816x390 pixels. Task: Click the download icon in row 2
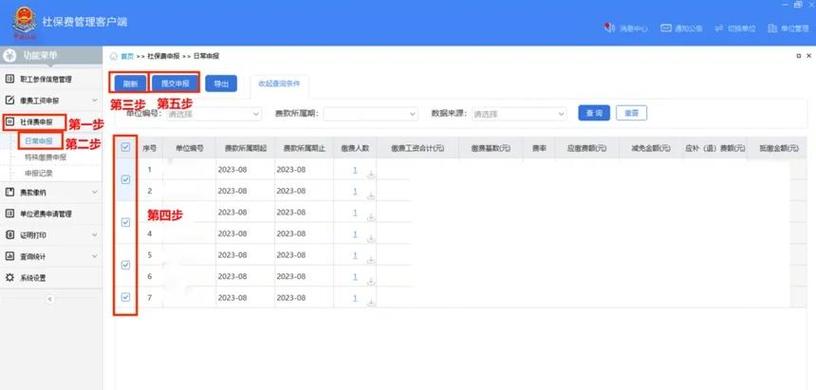[x=371, y=196]
